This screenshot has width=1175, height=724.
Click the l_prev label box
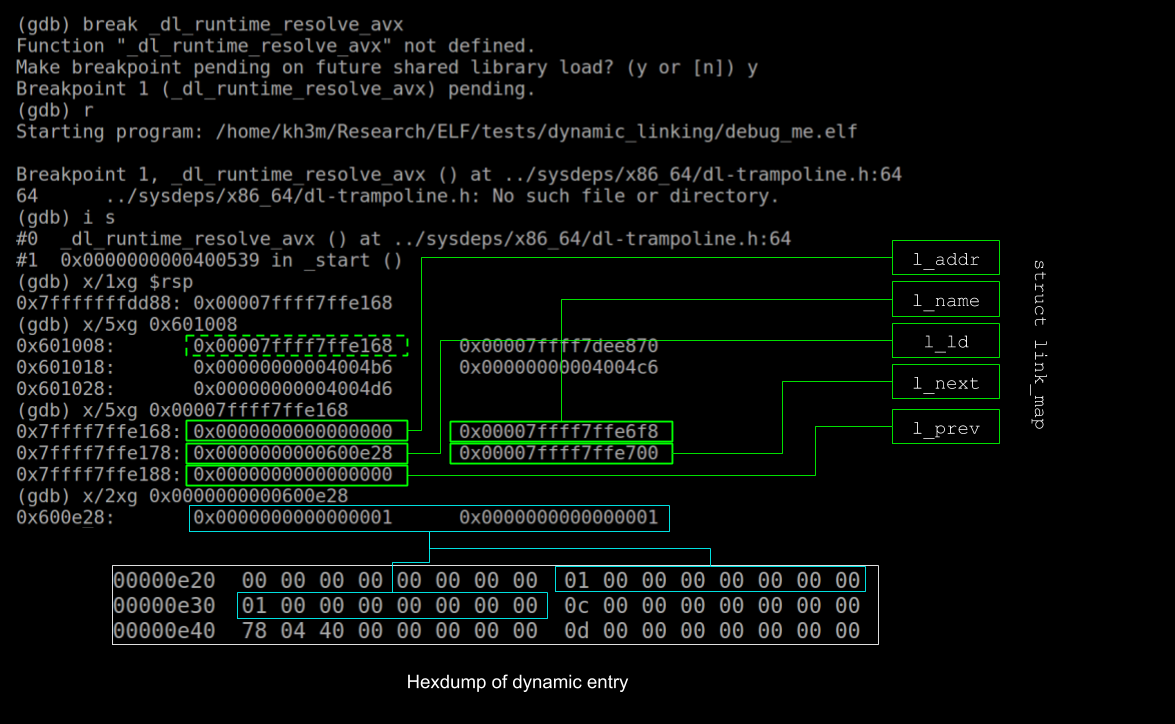[x=945, y=426]
